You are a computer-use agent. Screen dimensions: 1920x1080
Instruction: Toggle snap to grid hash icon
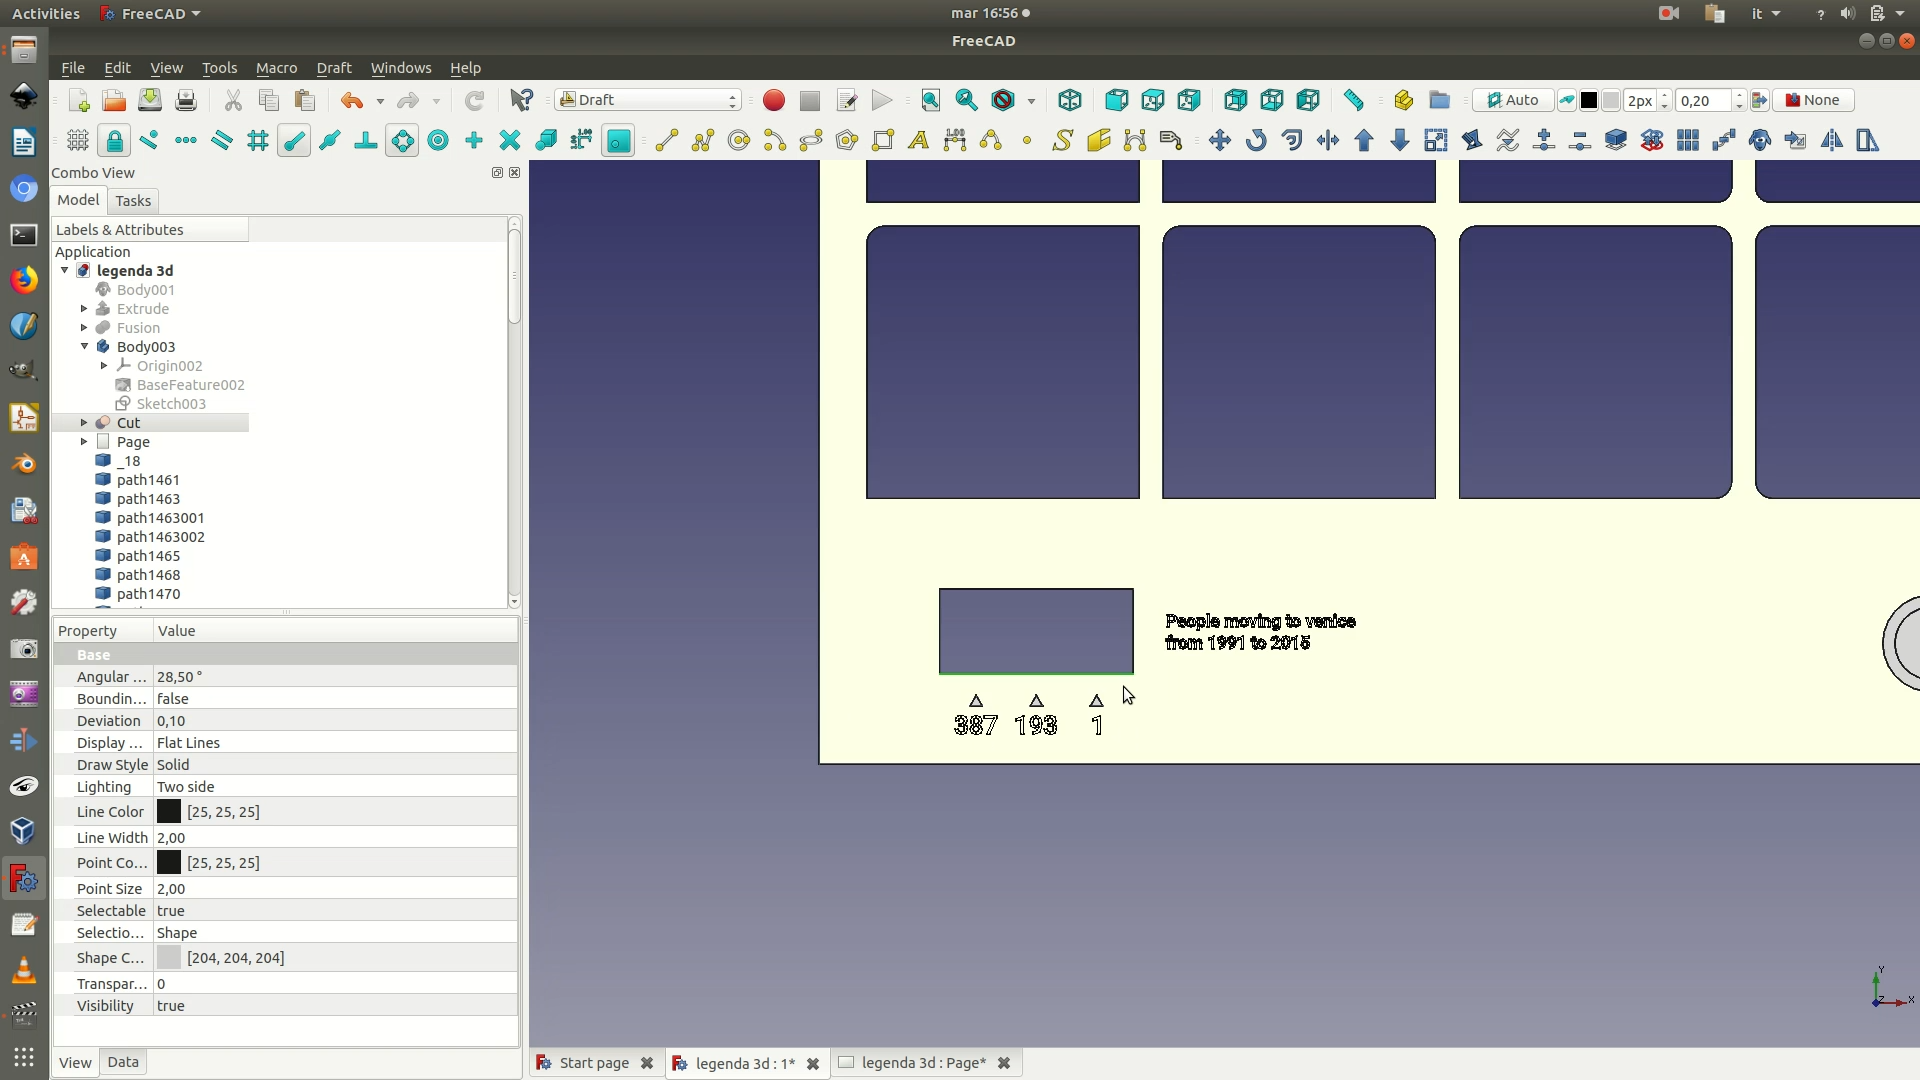(x=258, y=140)
